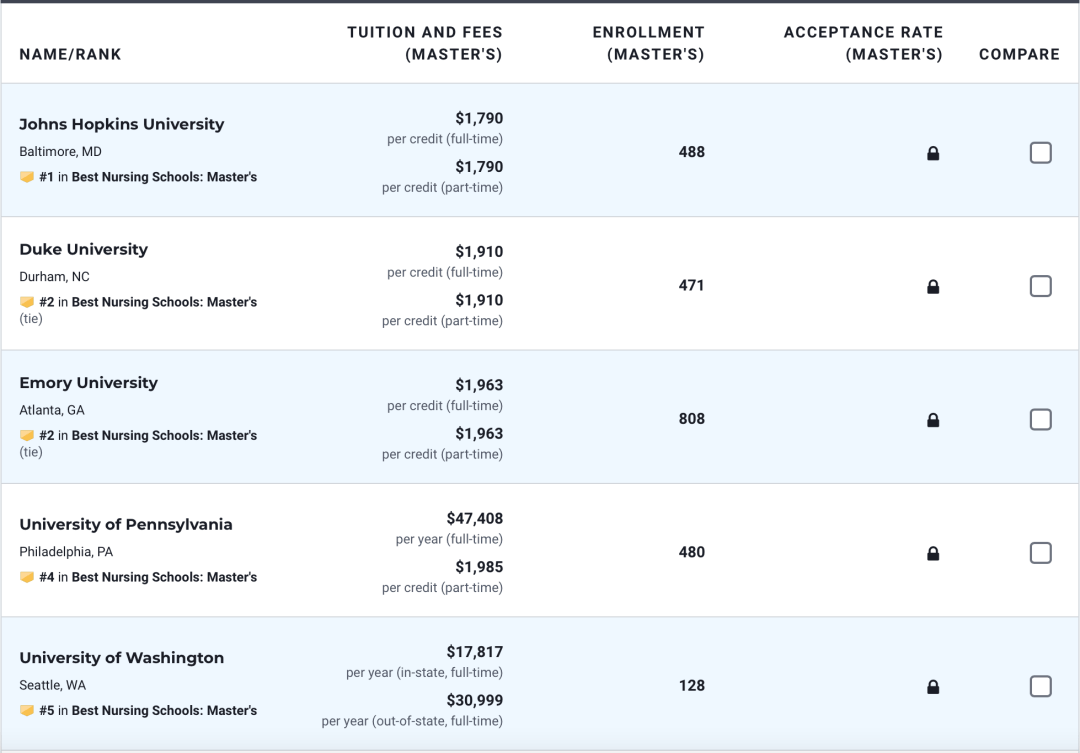
Task: Click the Enrollment (Master's) column header
Action: [x=649, y=43]
